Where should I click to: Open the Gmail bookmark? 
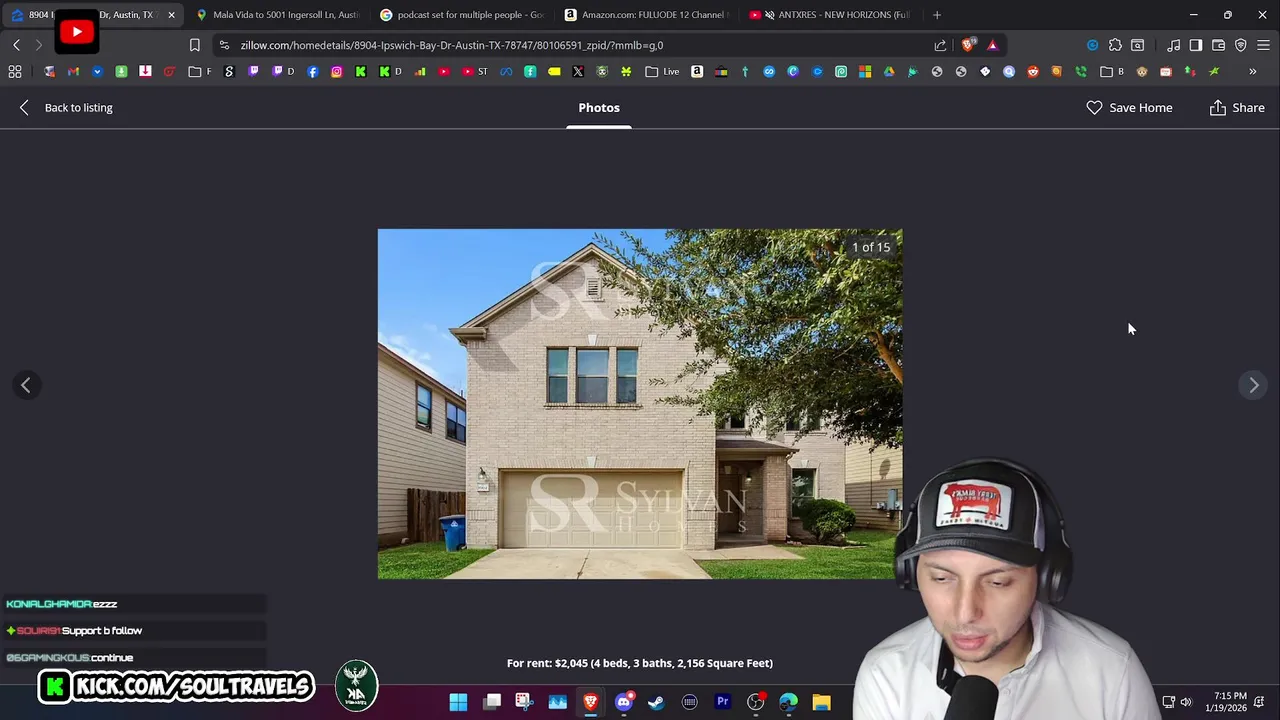coord(73,72)
